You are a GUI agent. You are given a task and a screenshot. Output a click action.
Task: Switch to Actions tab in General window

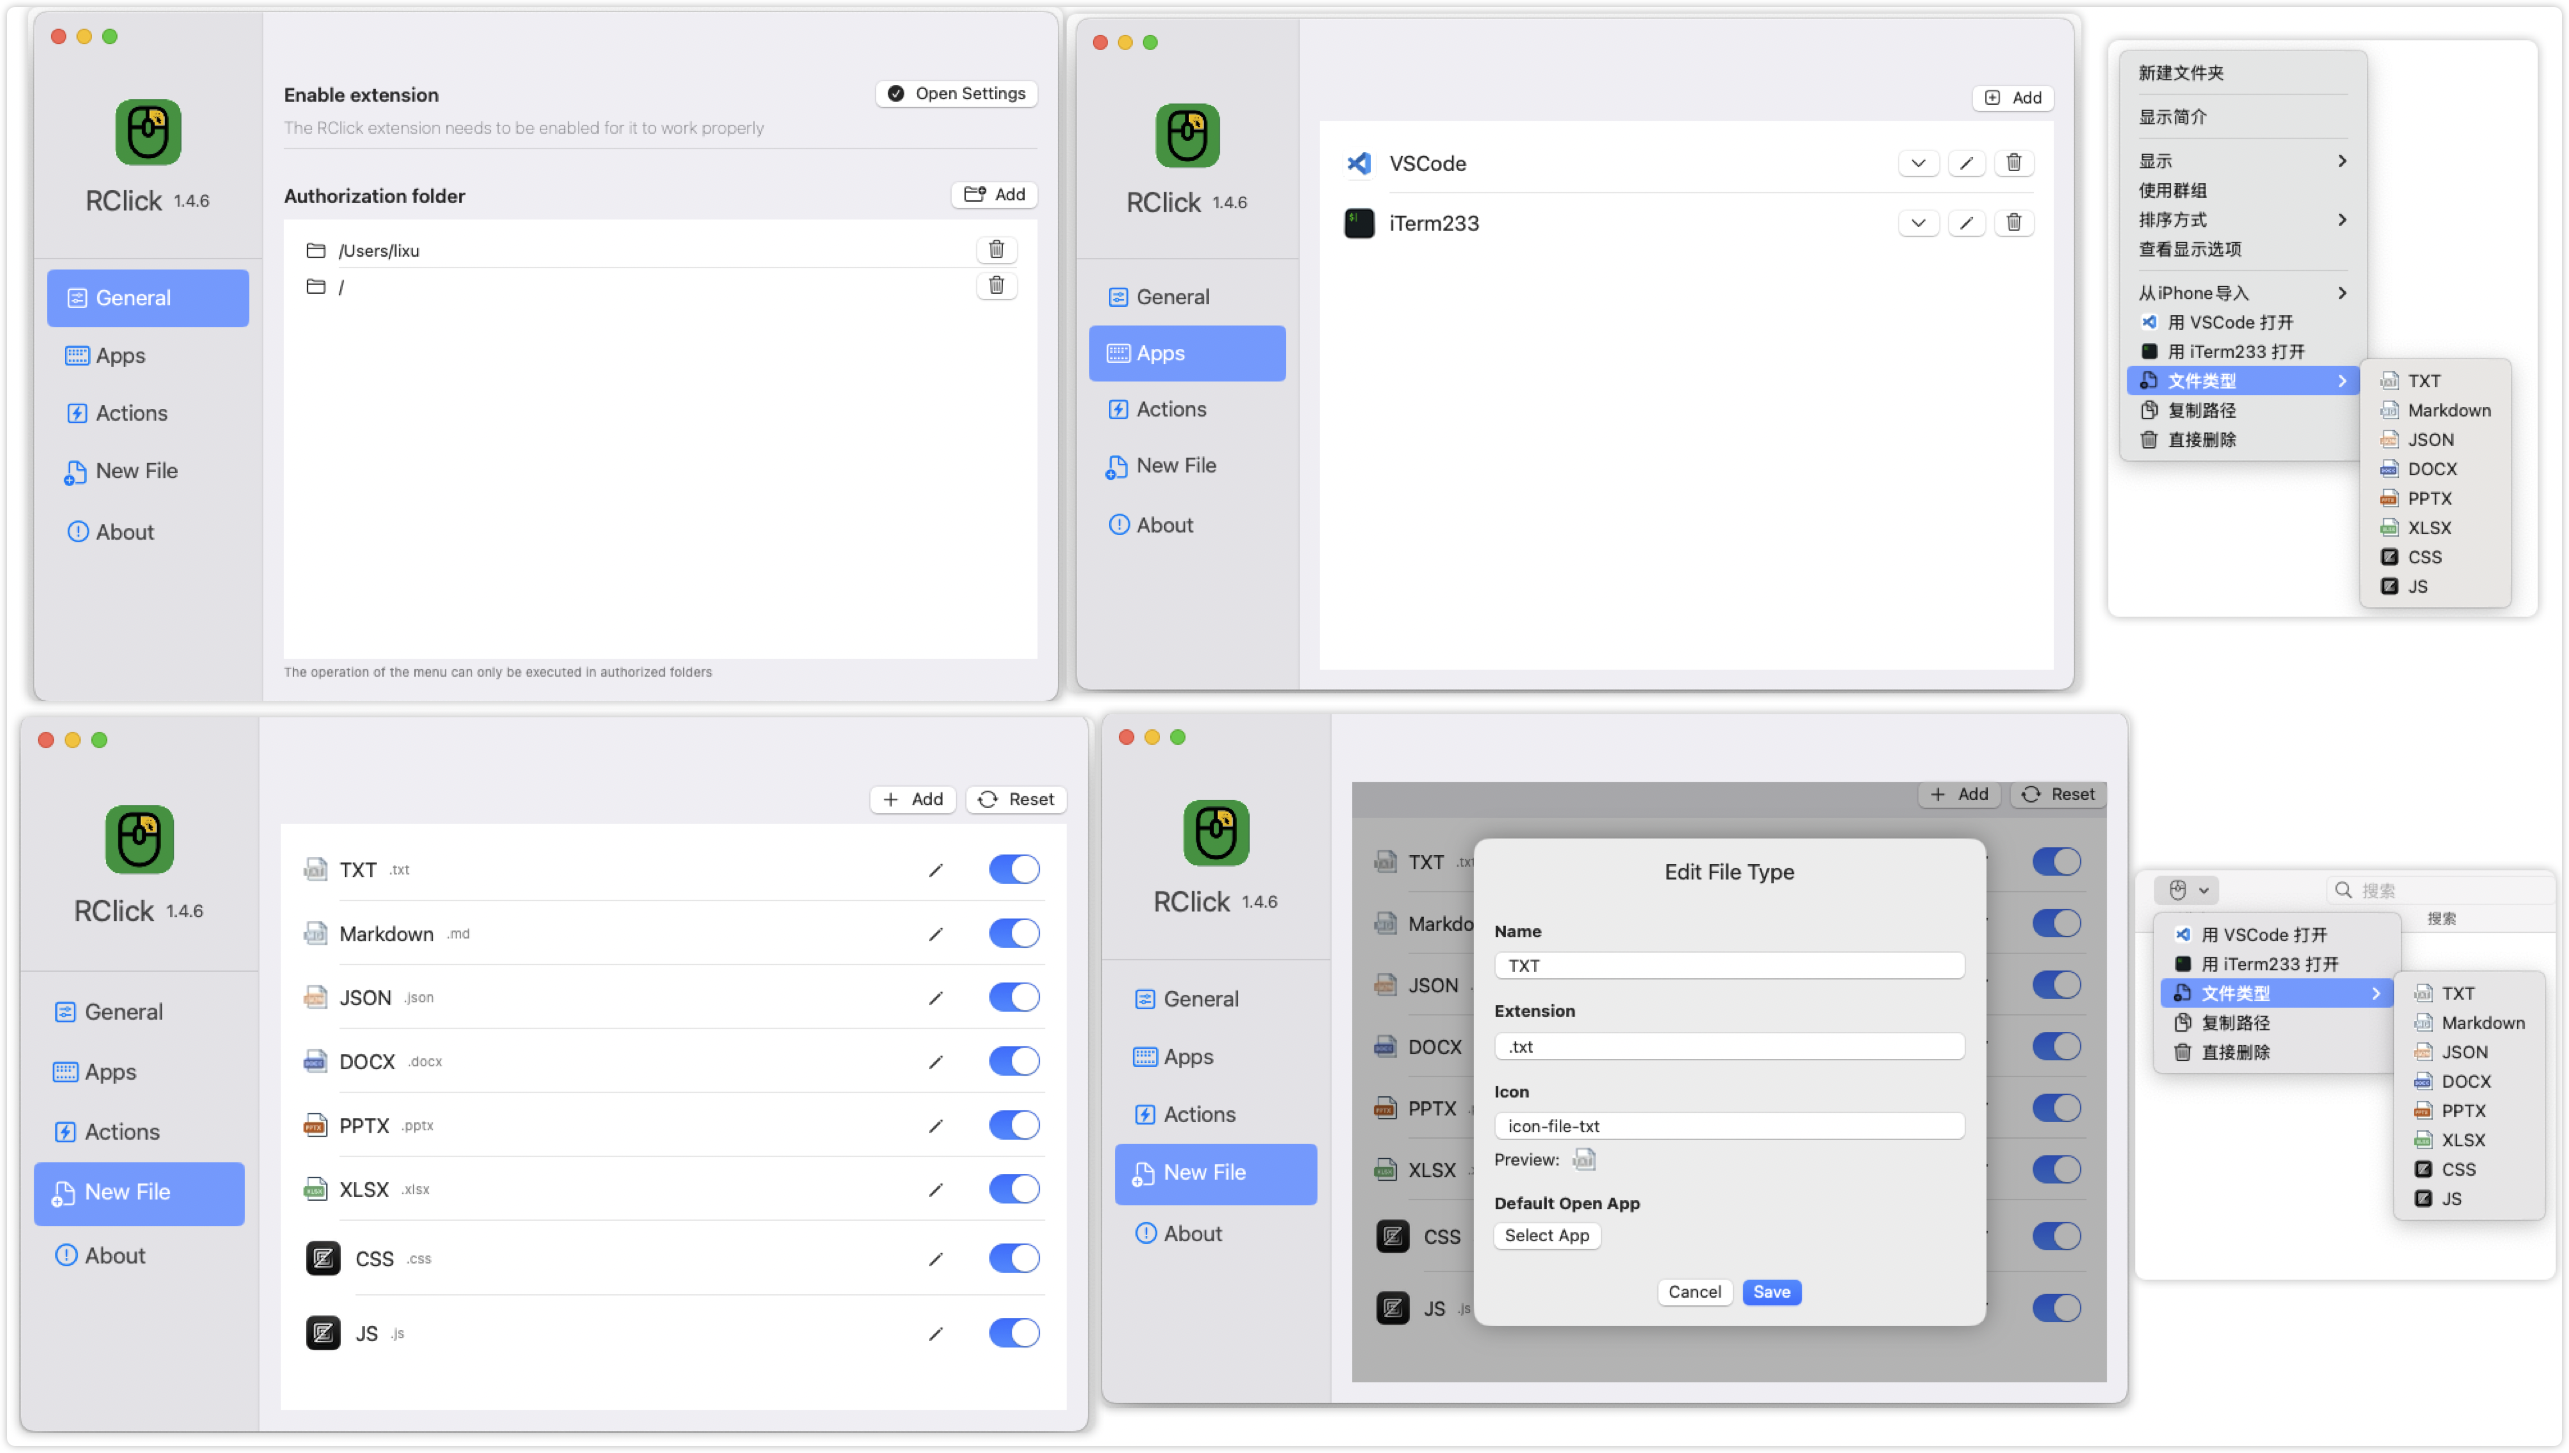131,413
